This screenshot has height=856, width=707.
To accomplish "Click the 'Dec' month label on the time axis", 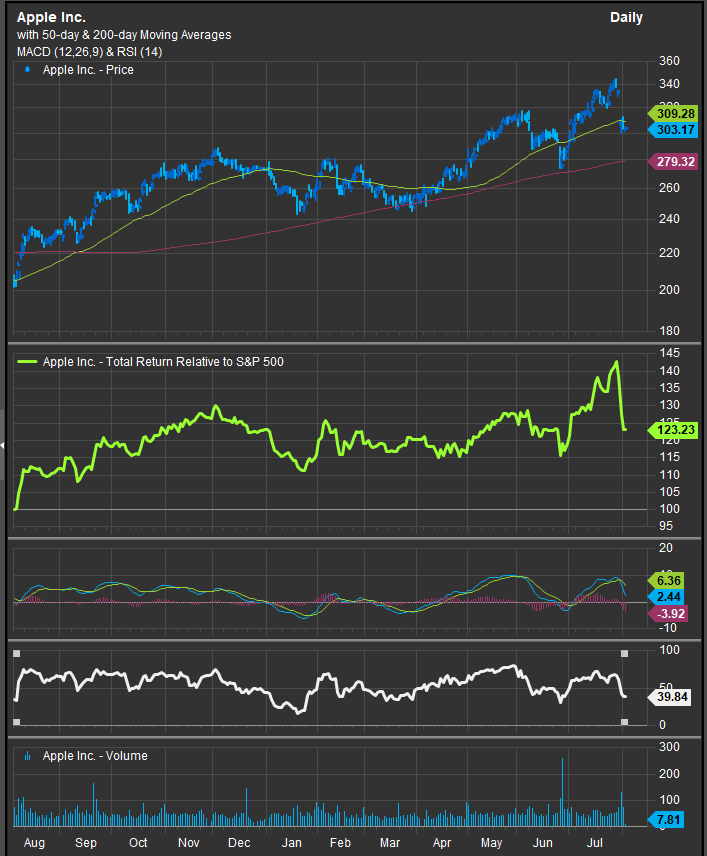I will (x=239, y=843).
